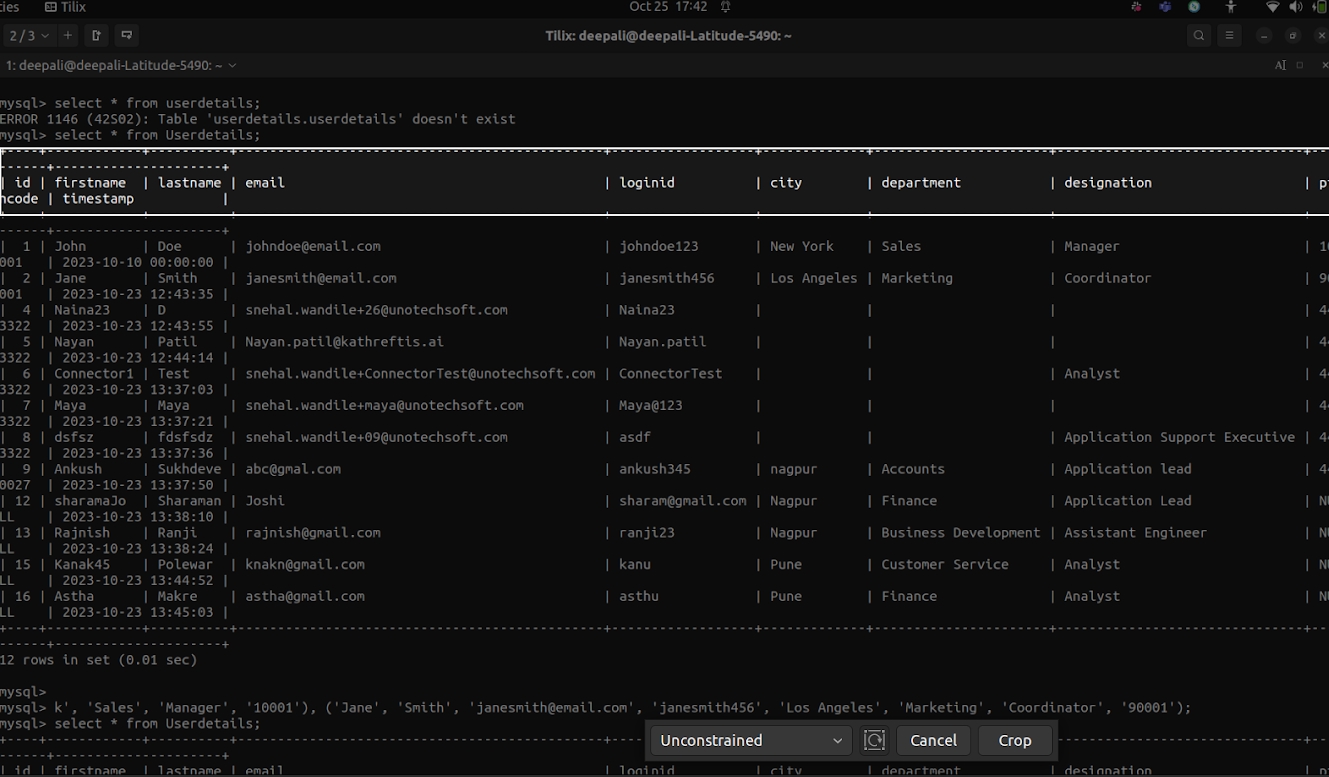Click inside the highlighted crop selection header row
The height and width of the screenshot is (777, 1329).
664,182
